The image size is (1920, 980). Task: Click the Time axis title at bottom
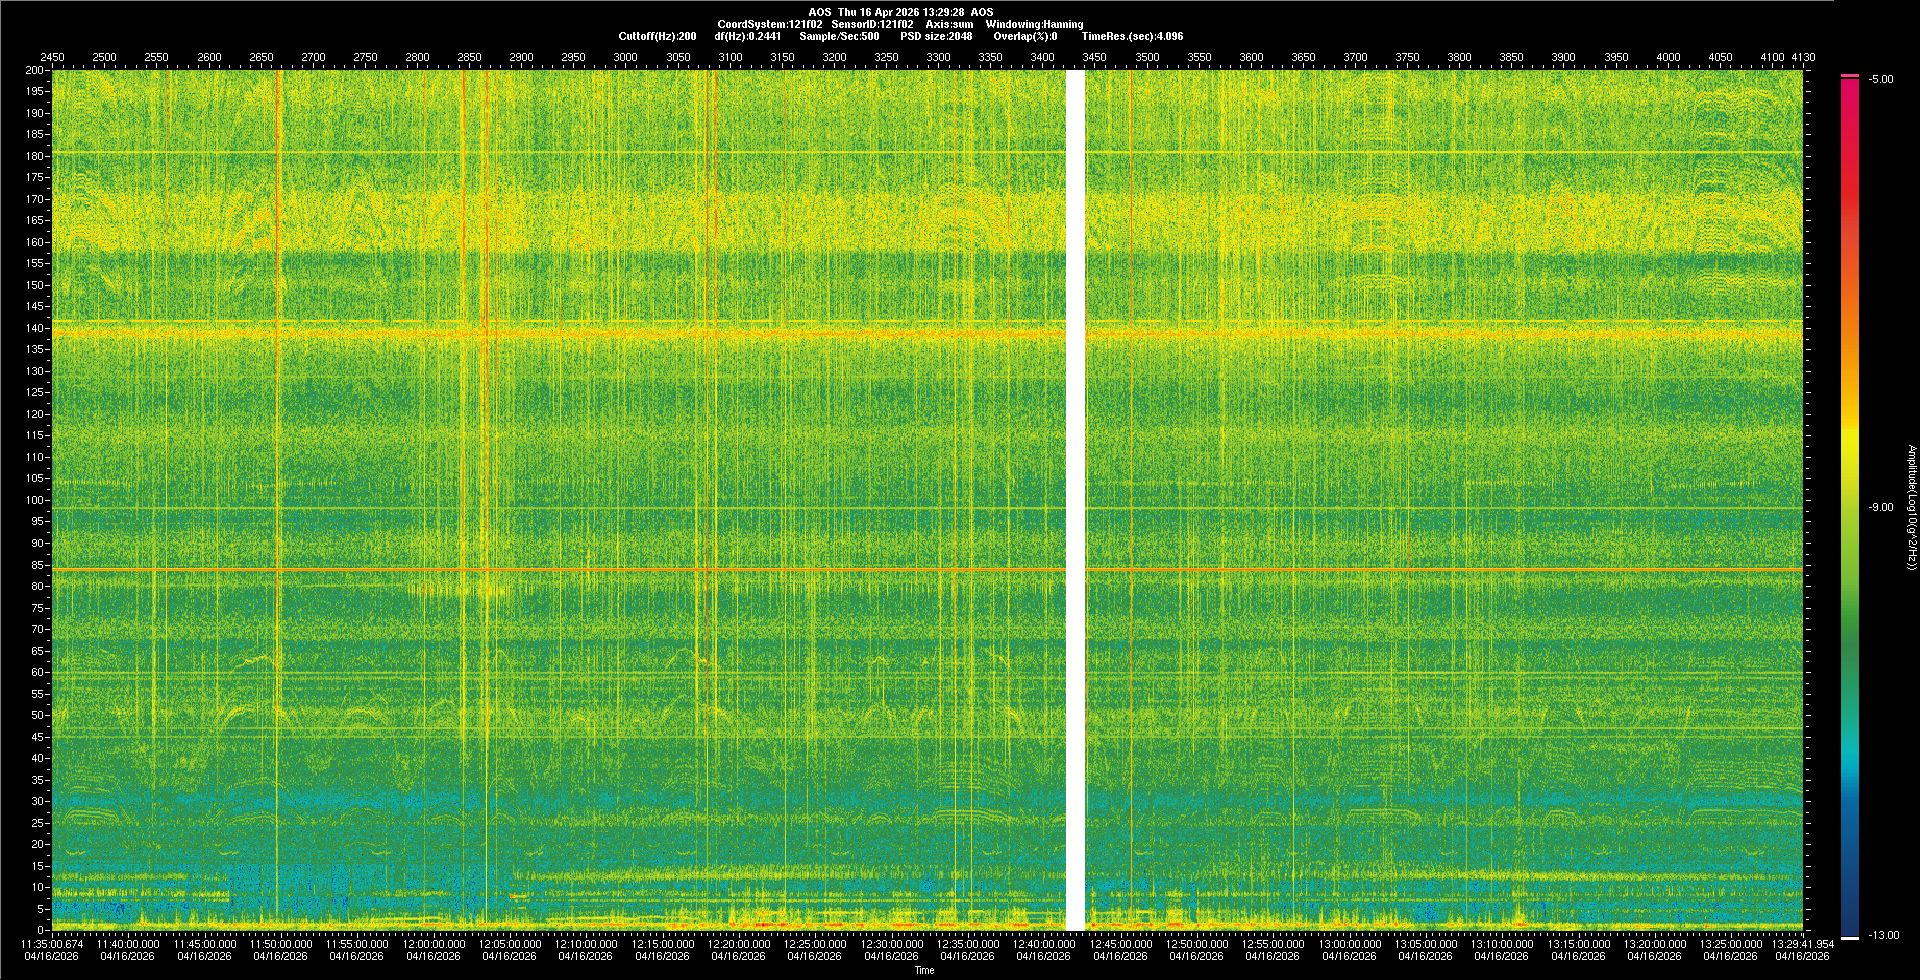924,970
